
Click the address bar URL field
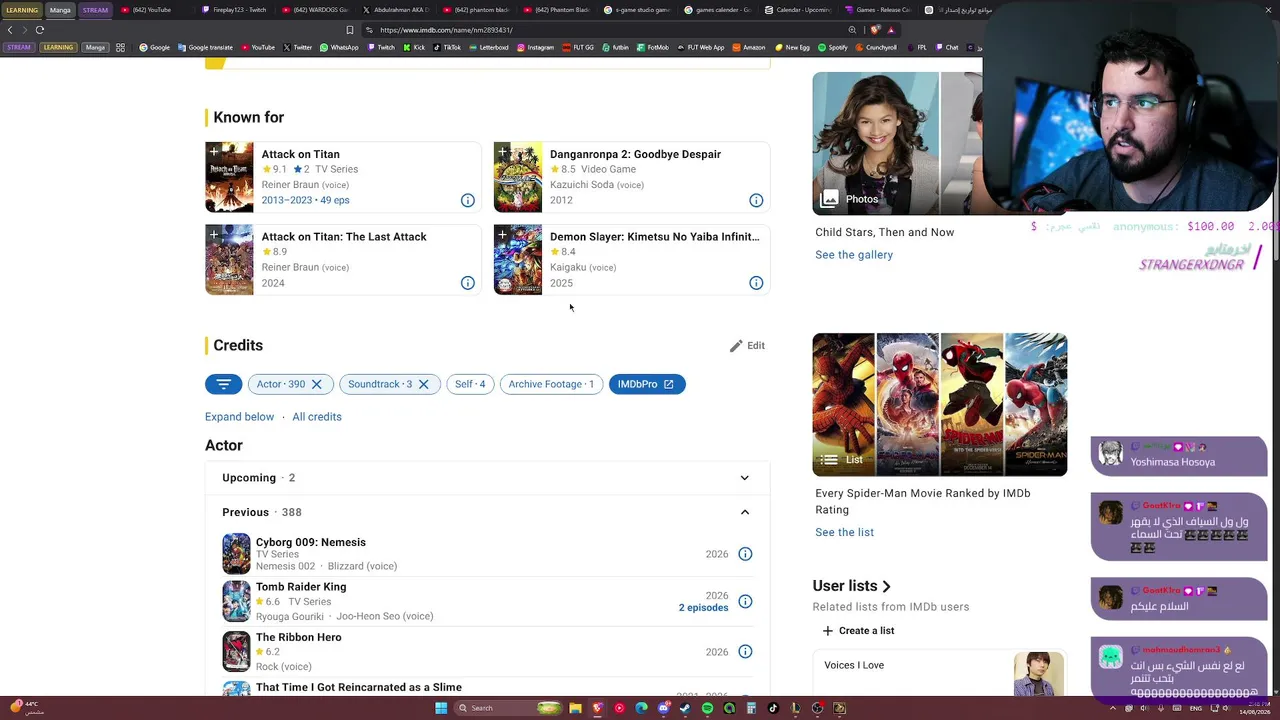[600, 30]
